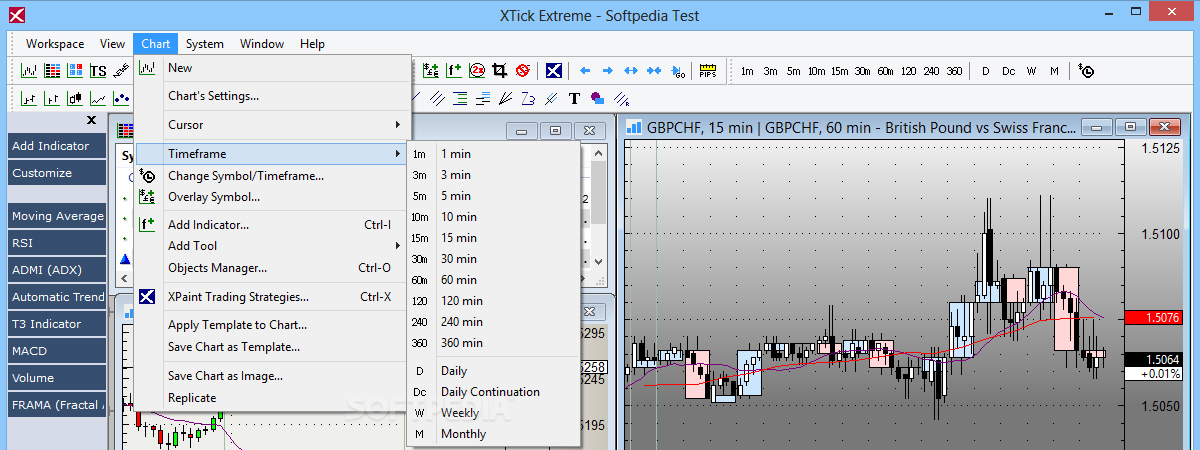This screenshot has width=1200, height=450.
Task: Open the Workspace menu
Action: [55, 44]
